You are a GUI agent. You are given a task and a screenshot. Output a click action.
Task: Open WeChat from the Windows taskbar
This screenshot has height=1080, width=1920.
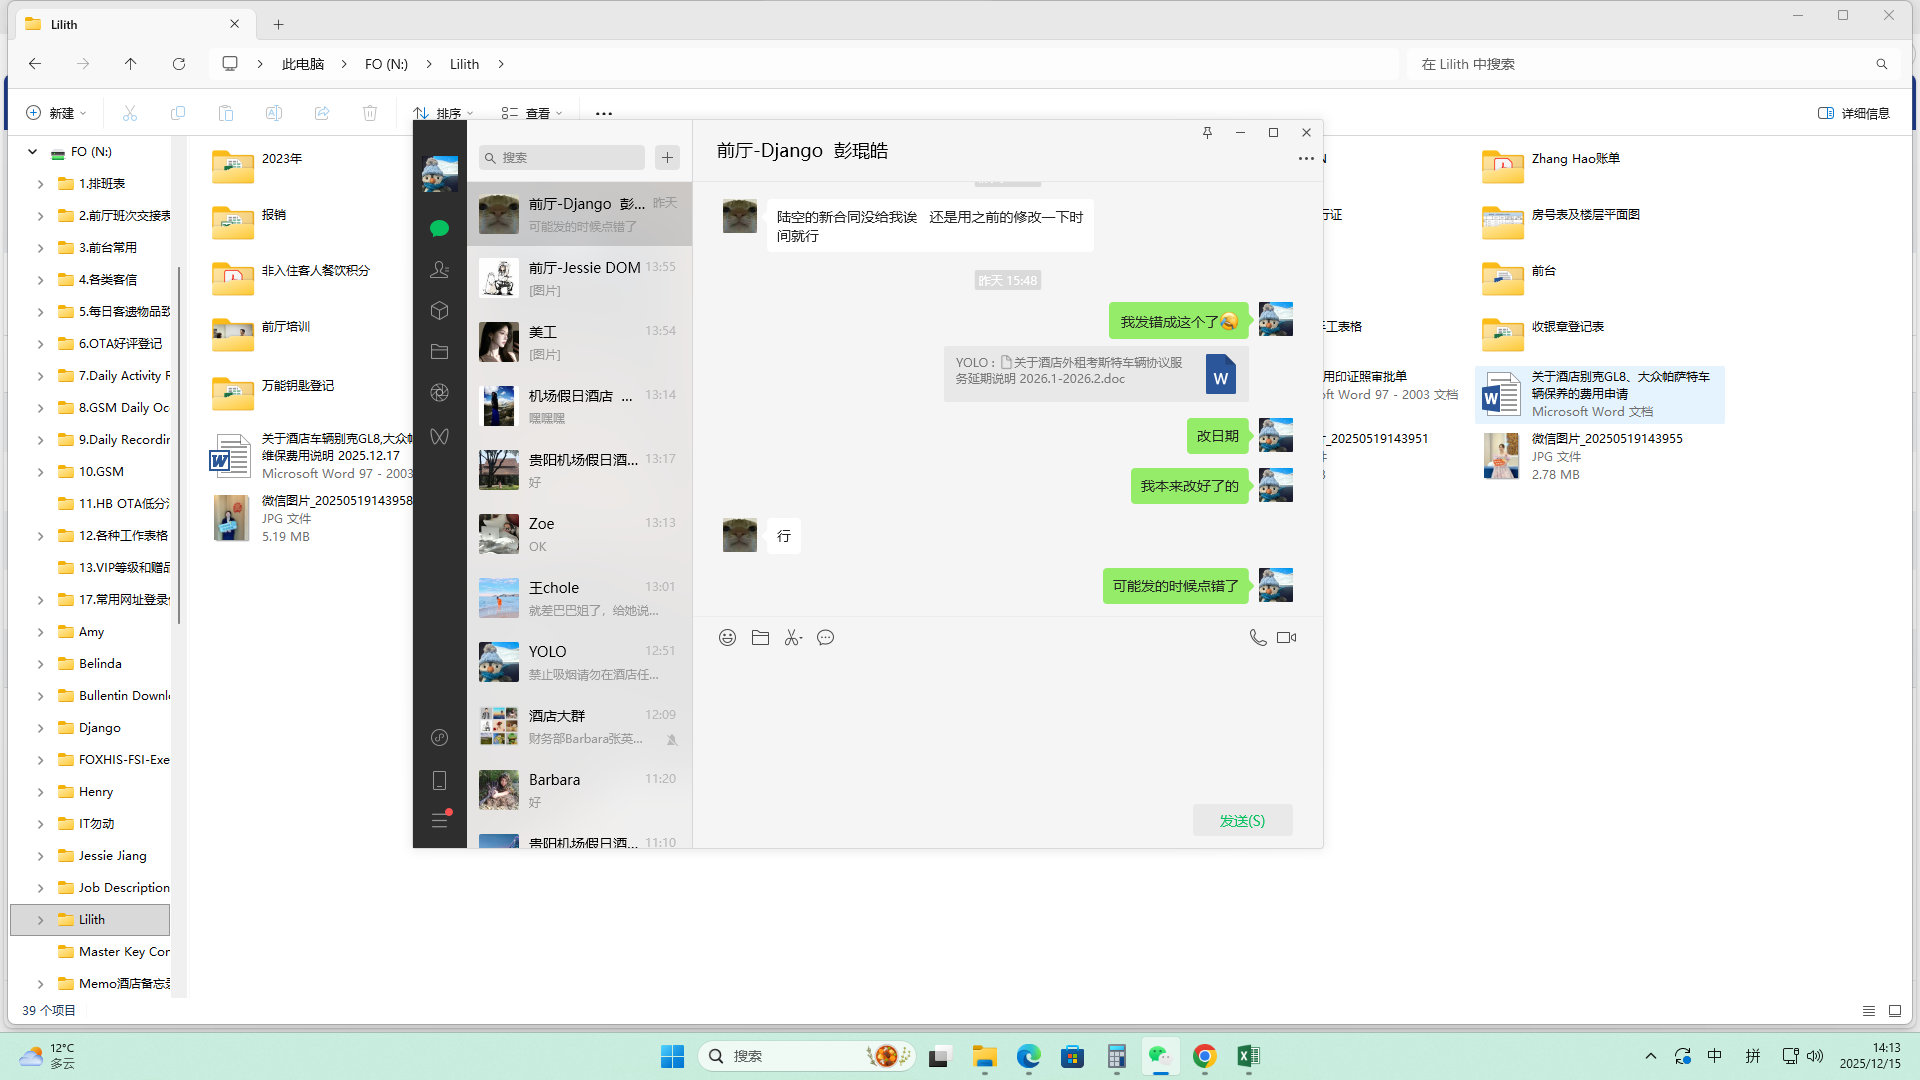tap(1160, 1056)
